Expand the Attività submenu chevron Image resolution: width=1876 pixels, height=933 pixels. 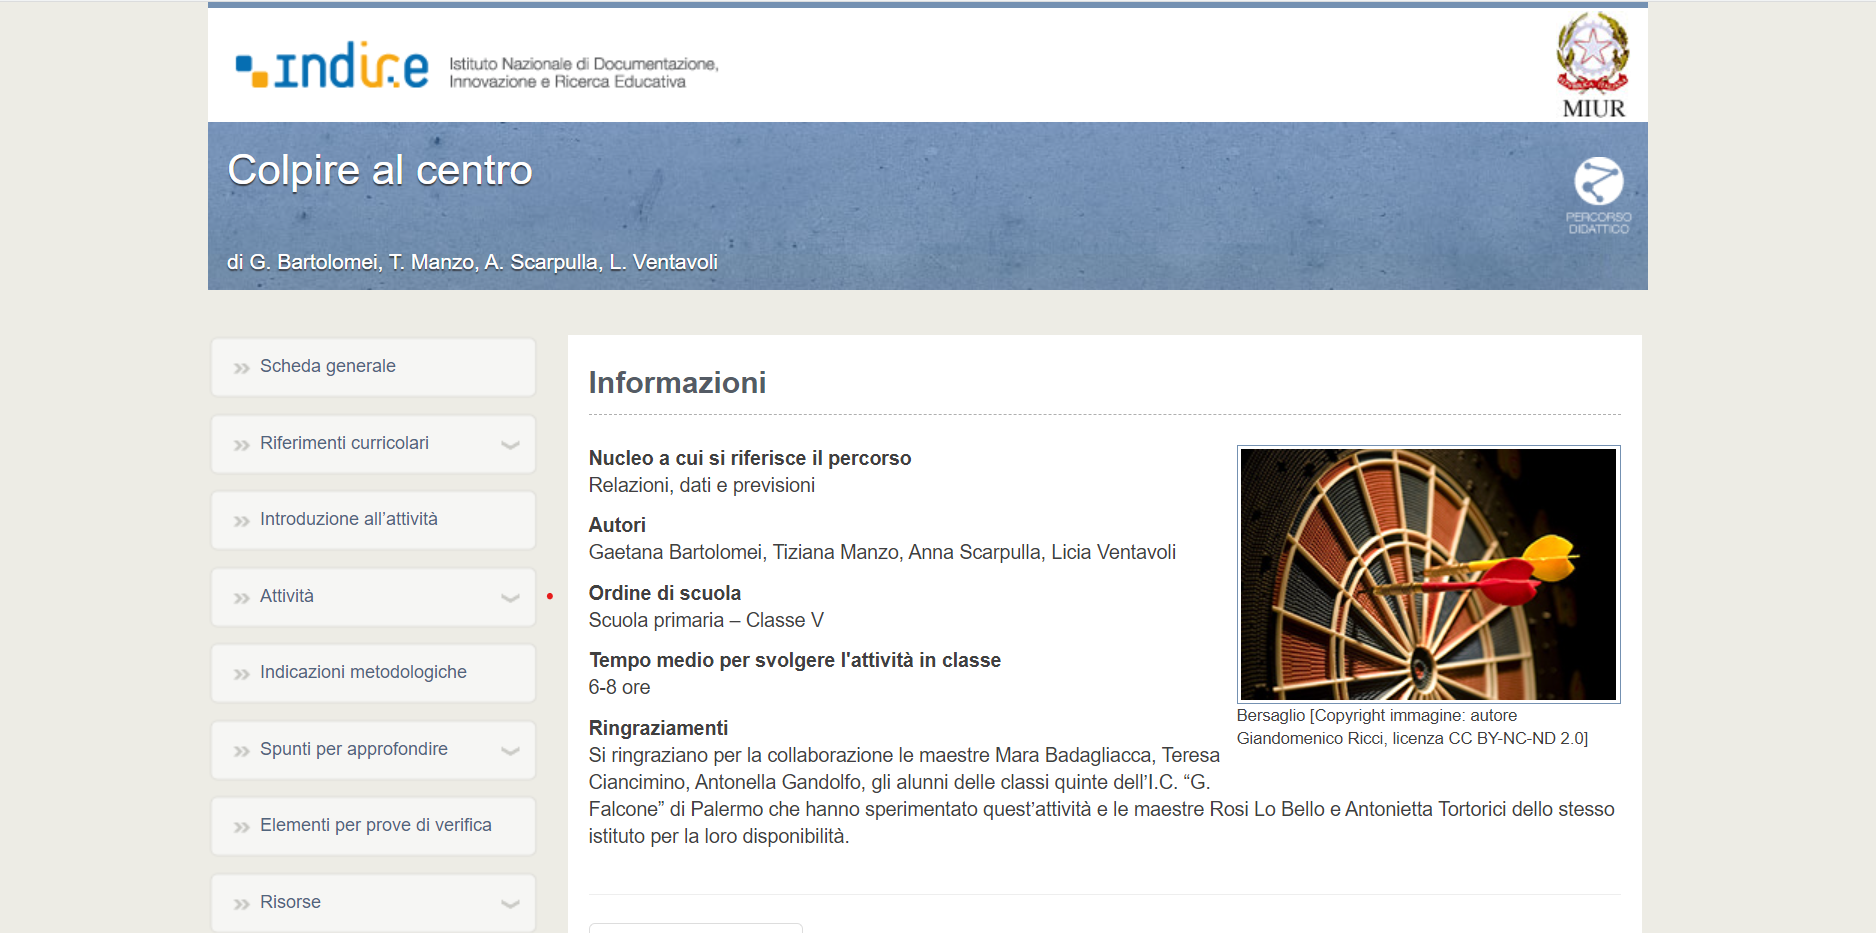(510, 598)
